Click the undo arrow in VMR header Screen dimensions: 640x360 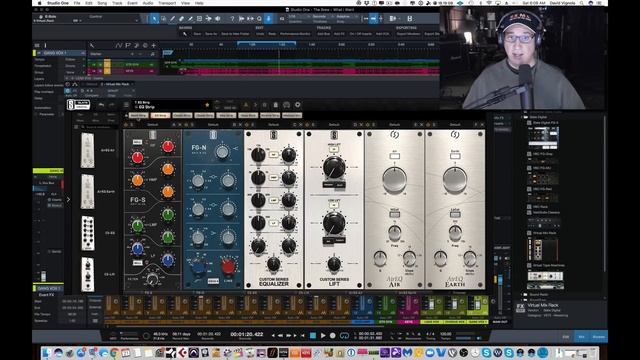101,105
